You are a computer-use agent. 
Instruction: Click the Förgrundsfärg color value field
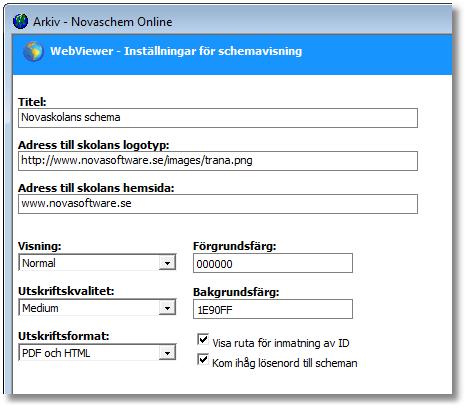[x=273, y=263]
